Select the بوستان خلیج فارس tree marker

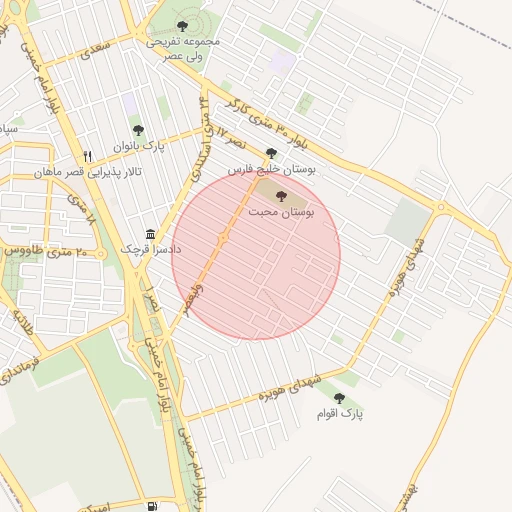(272, 153)
